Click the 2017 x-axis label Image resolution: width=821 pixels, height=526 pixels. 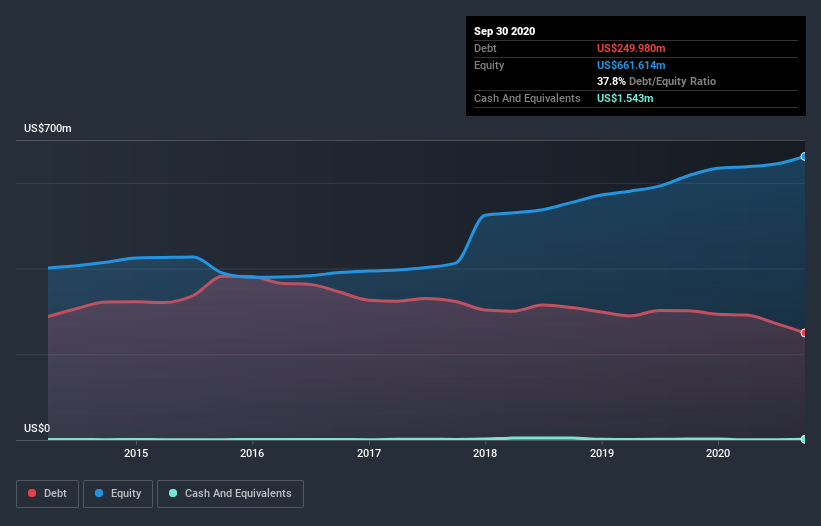369,453
